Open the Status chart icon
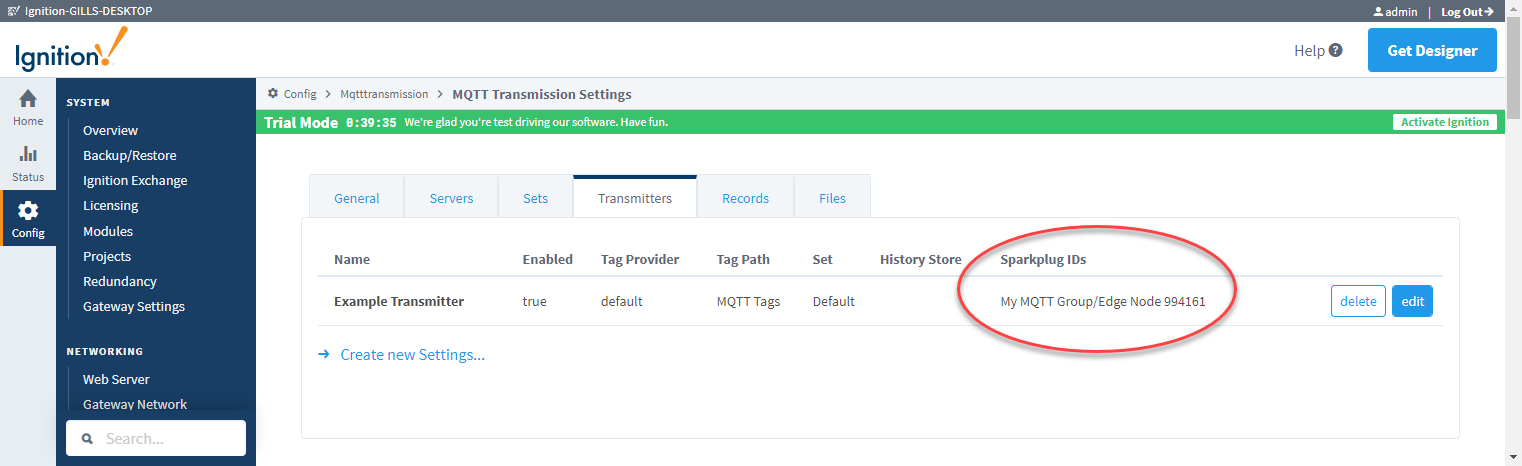 [28, 155]
